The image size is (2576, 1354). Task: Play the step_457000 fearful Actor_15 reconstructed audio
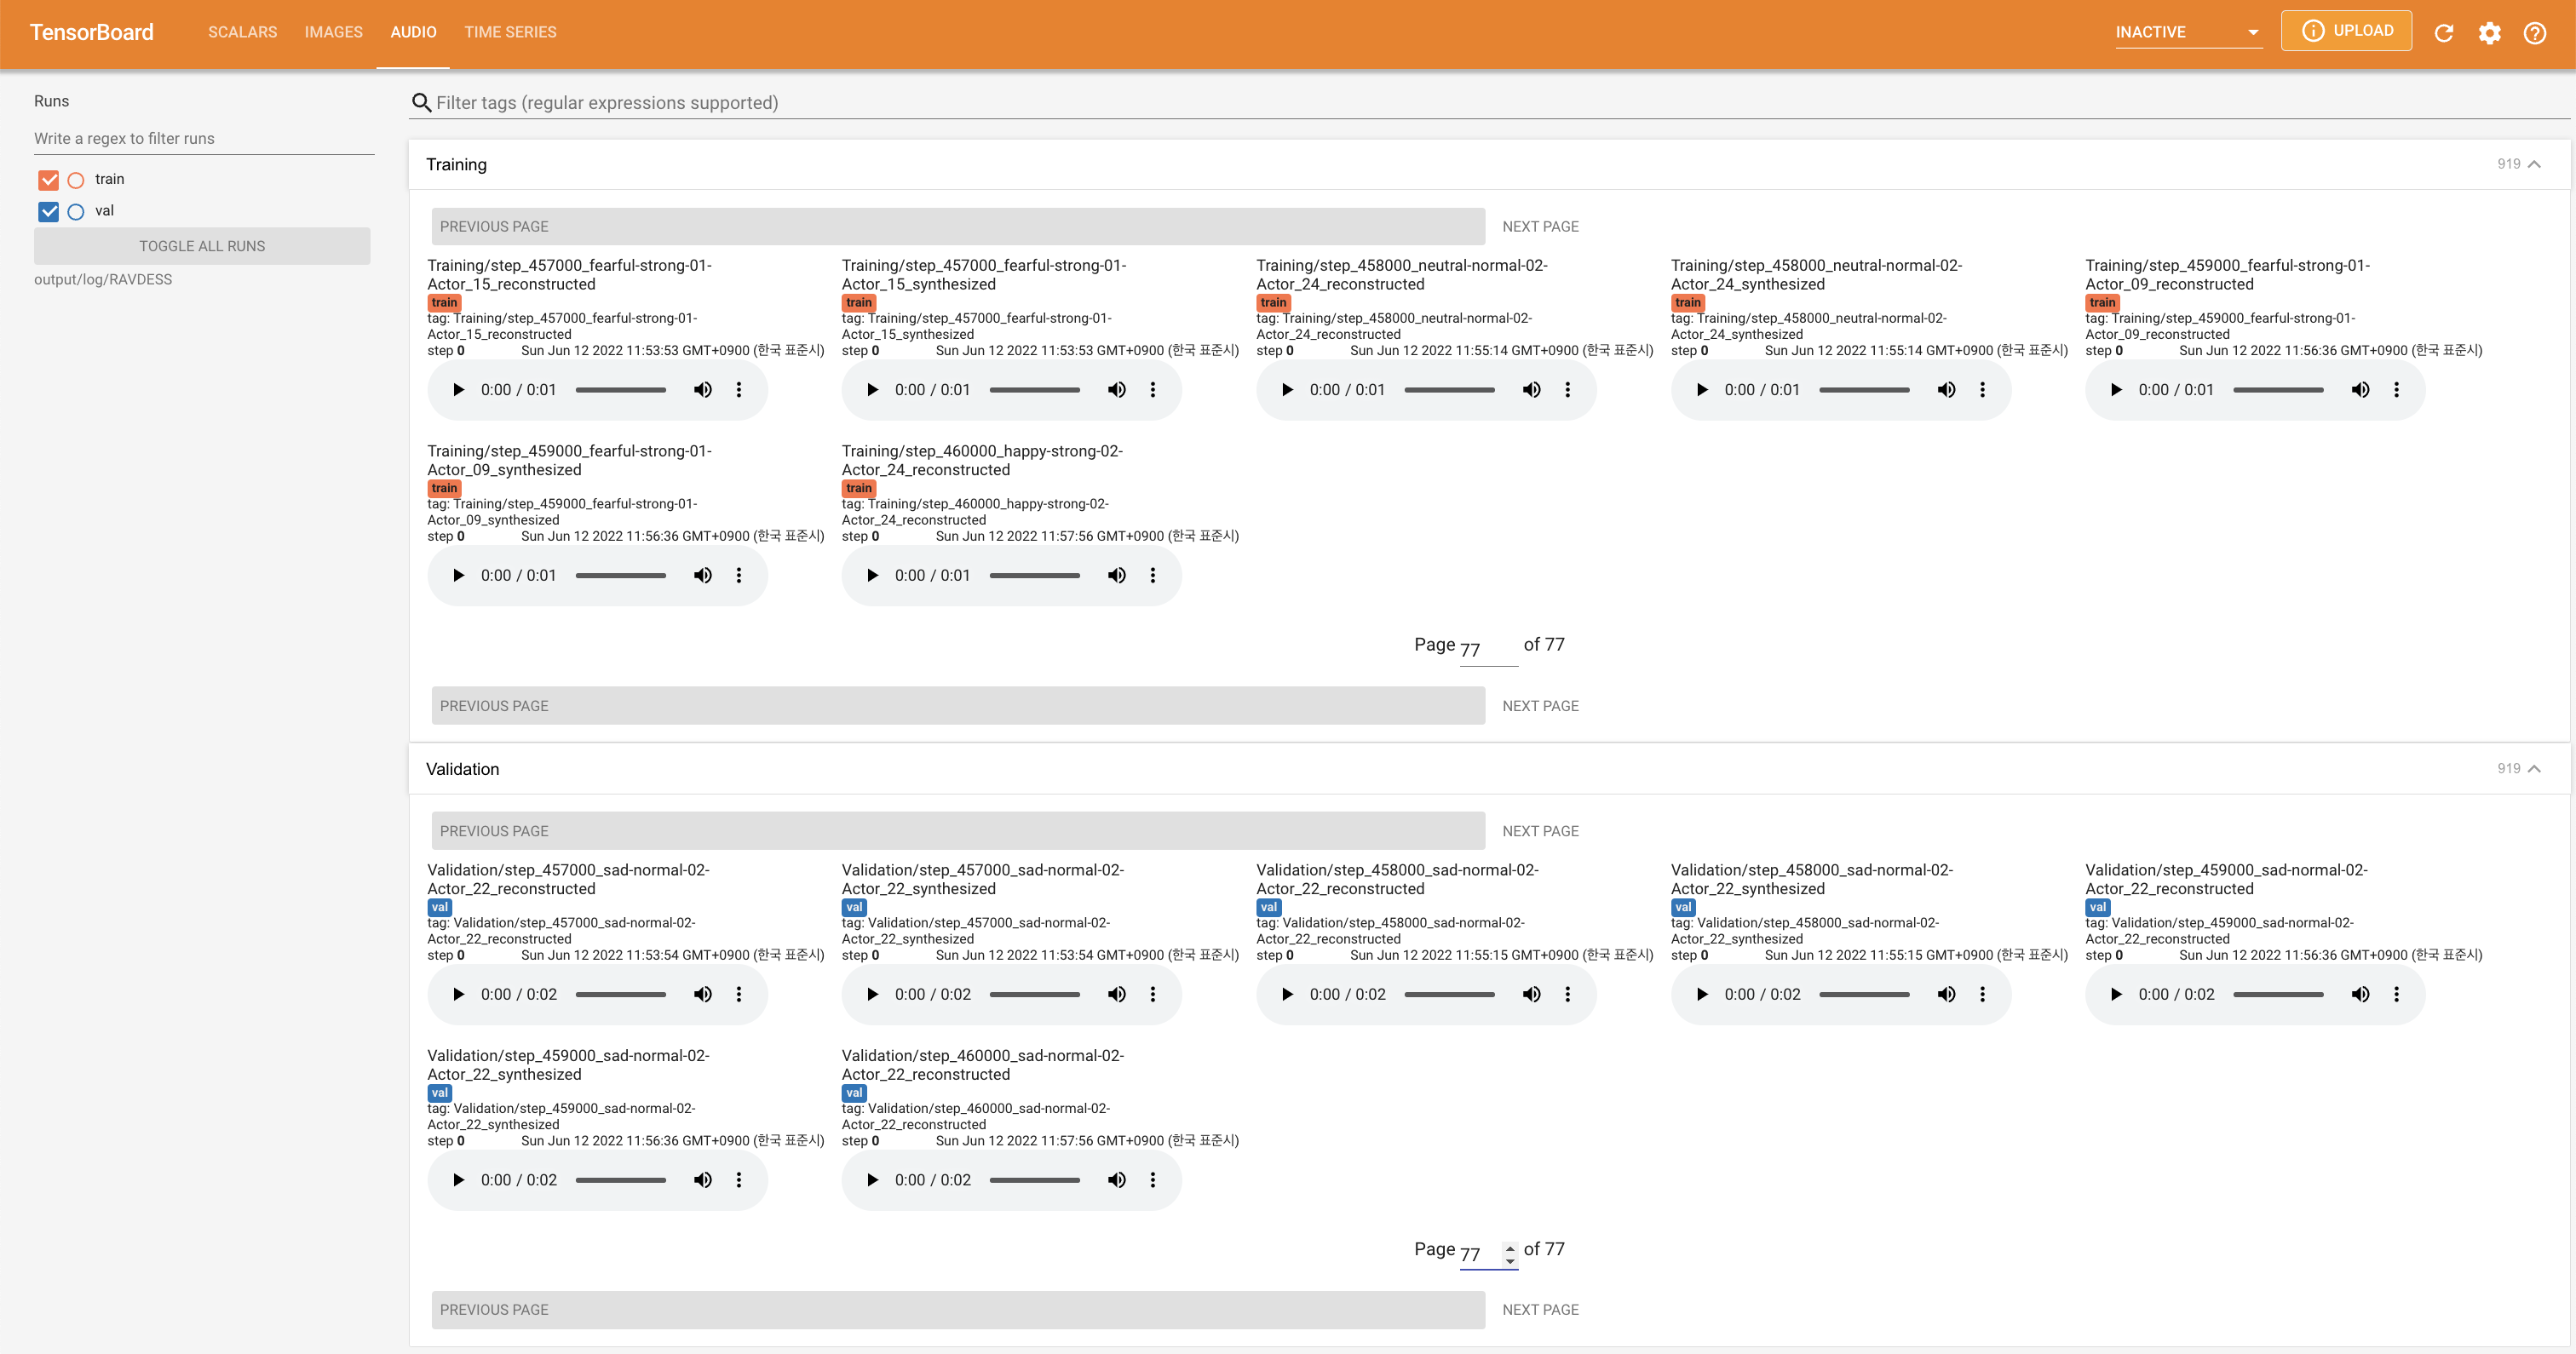click(458, 390)
